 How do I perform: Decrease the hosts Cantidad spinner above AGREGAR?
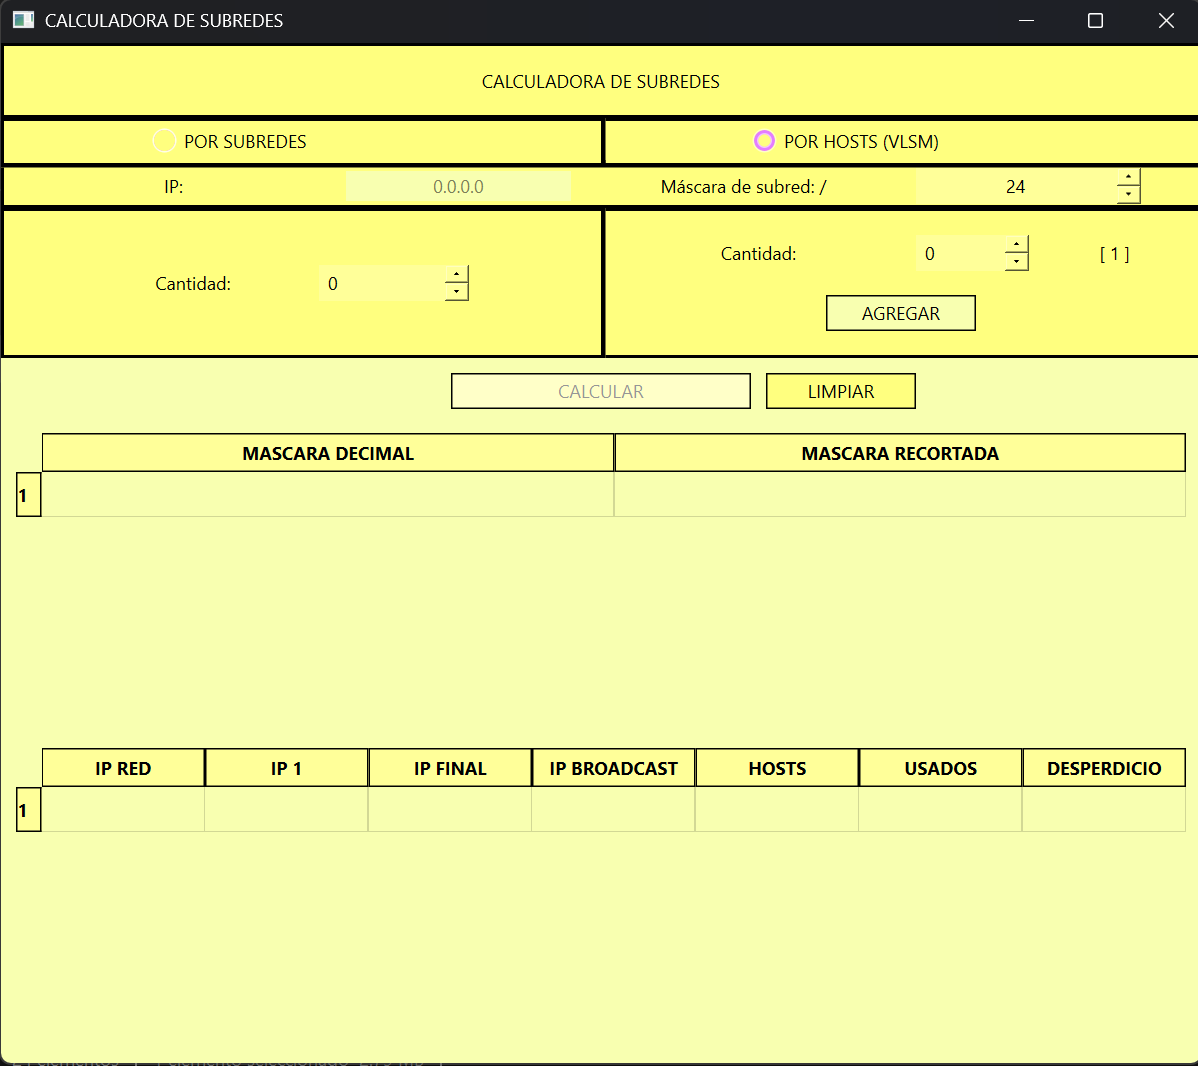[x=1016, y=262]
